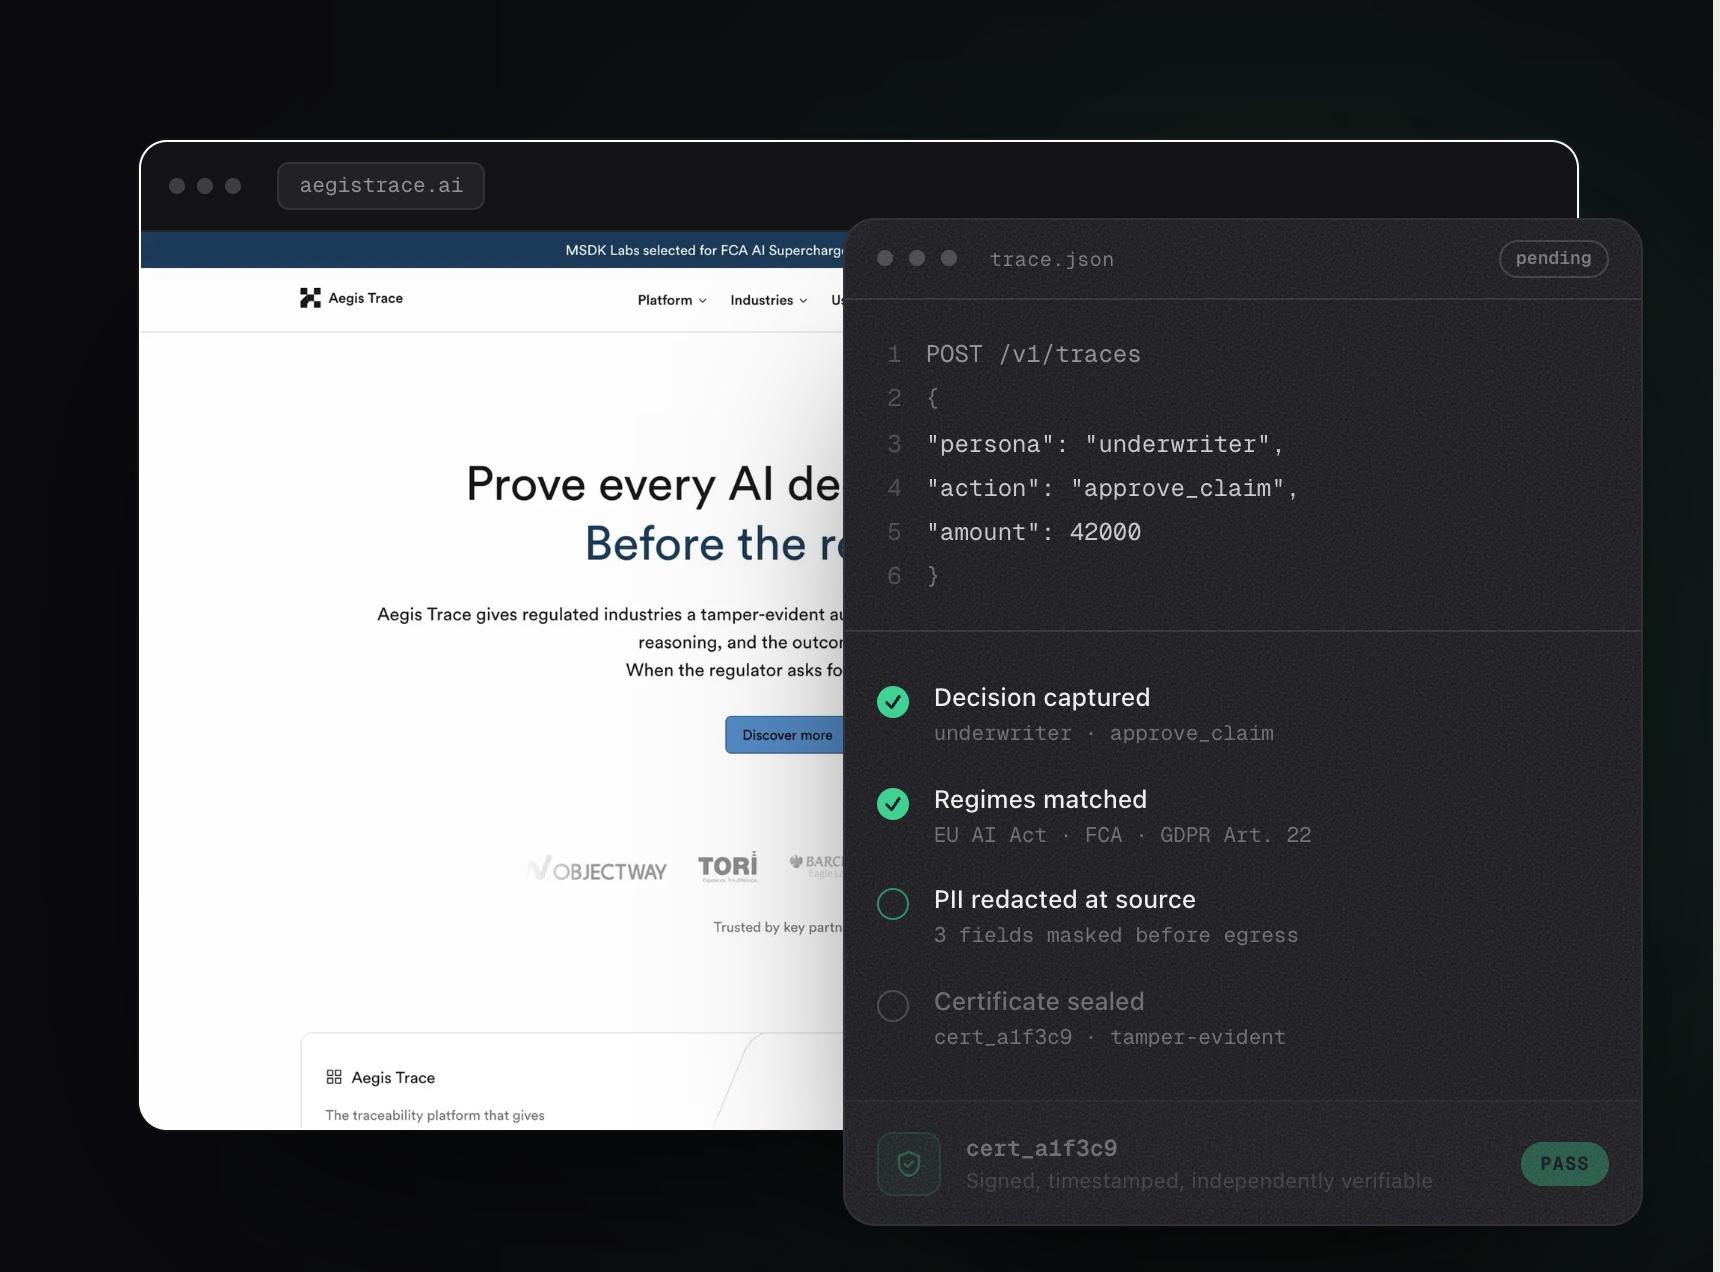Click the Decision captured step title

click(1042, 697)
